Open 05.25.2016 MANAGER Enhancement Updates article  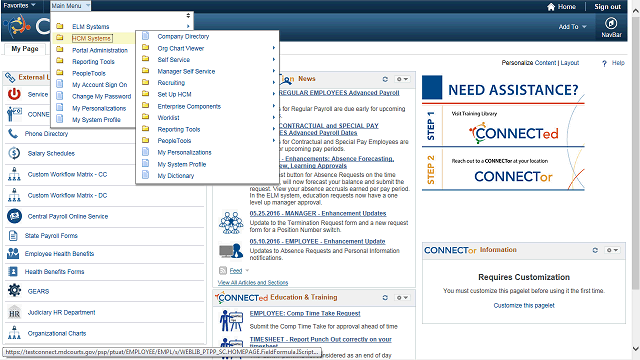coord(318,213)
